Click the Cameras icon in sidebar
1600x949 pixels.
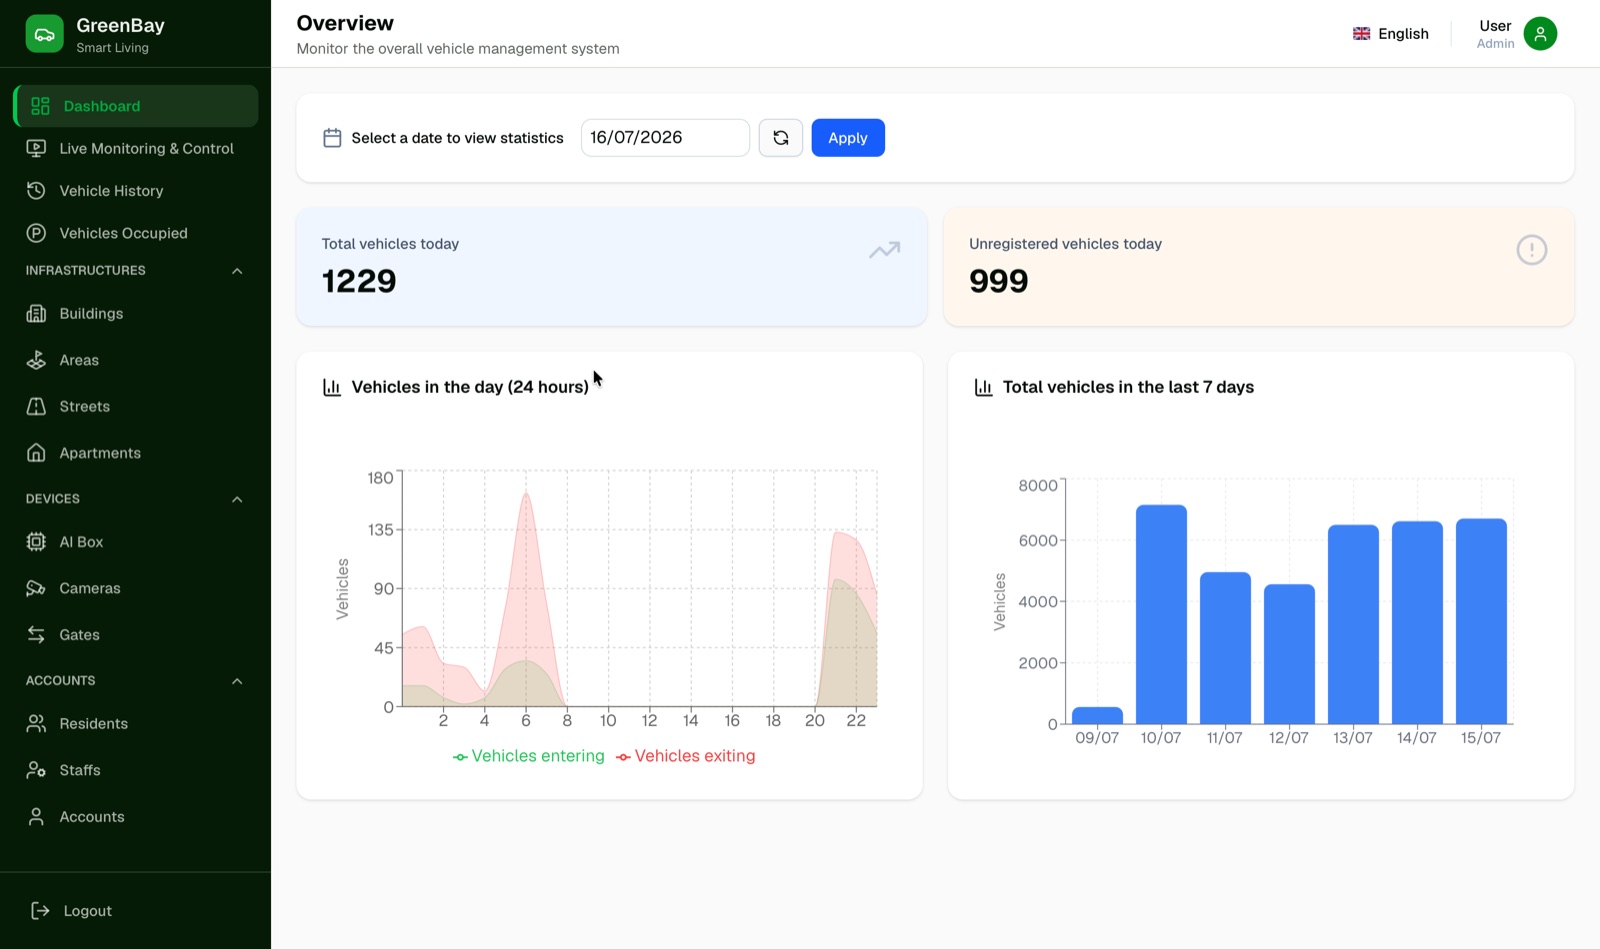tap(36, 588)
